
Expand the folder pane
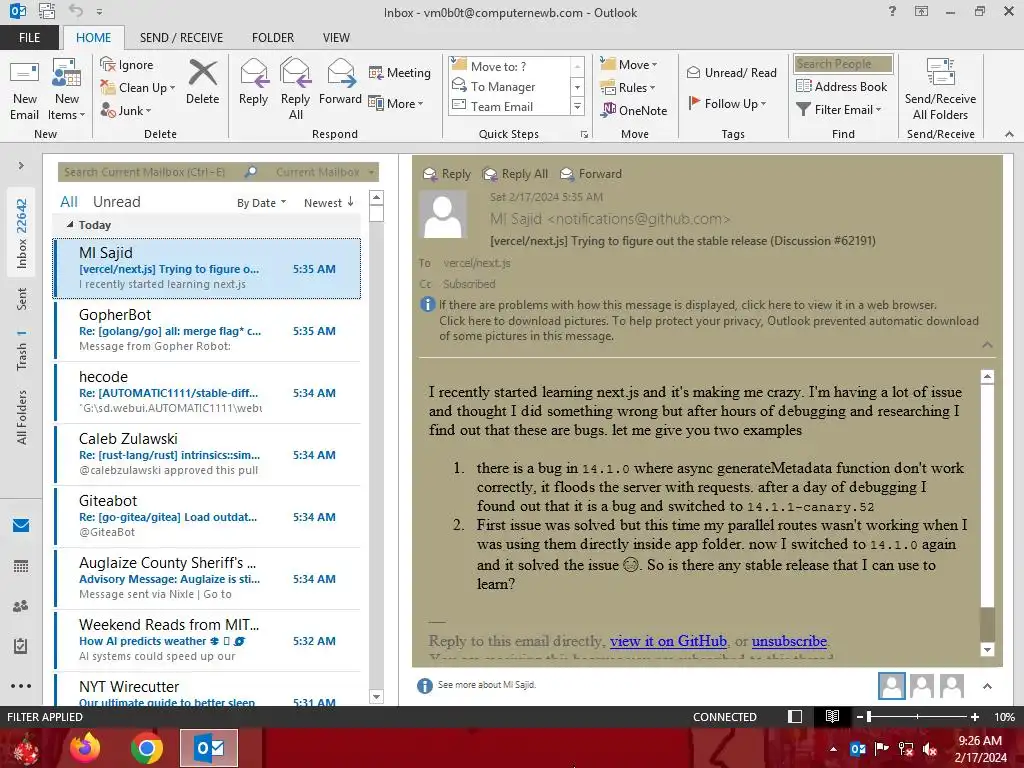pos(21,165)
